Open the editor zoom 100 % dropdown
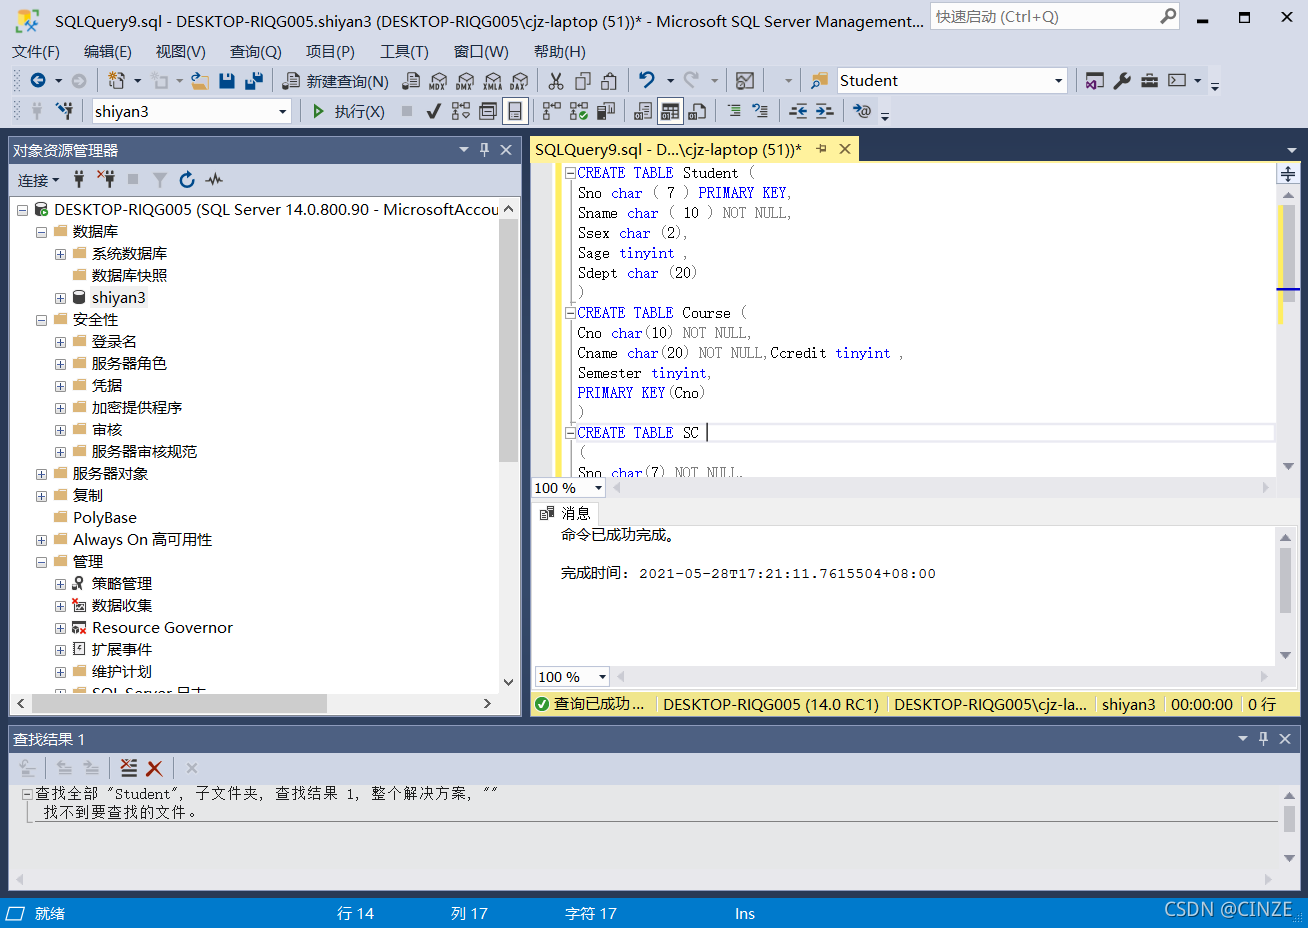1308x928 pixels. 598,488
